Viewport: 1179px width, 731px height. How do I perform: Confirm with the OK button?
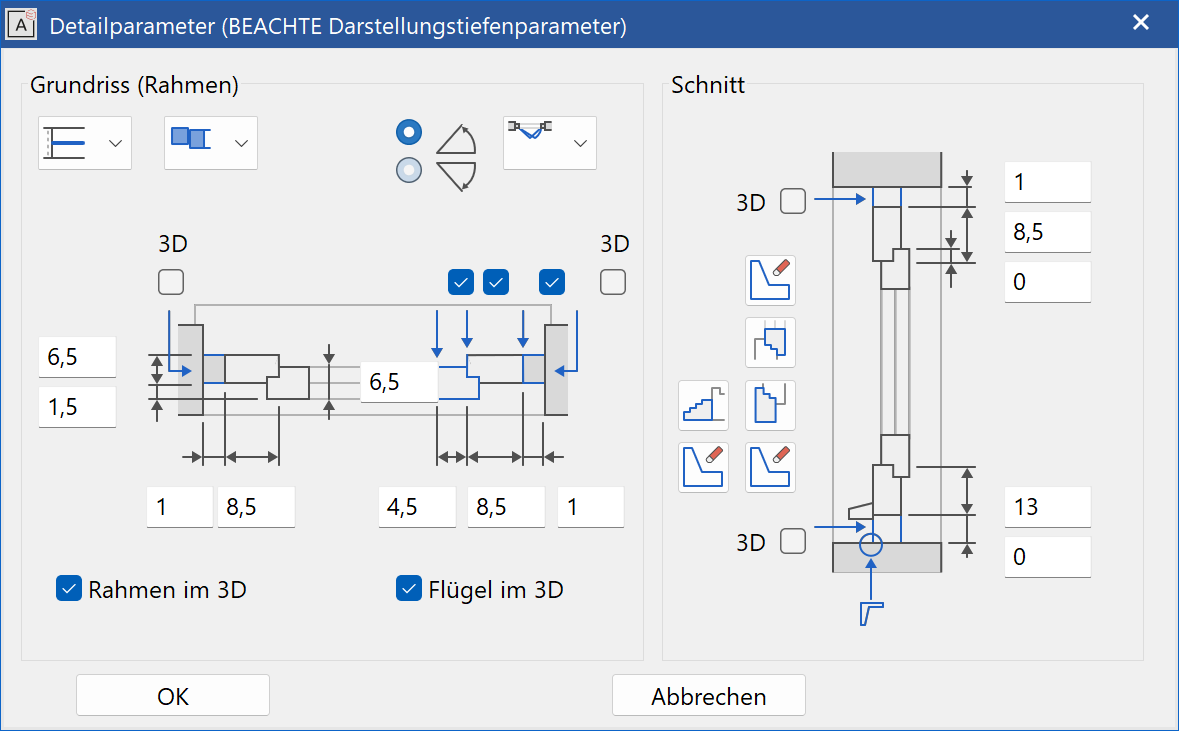point(173,696)
